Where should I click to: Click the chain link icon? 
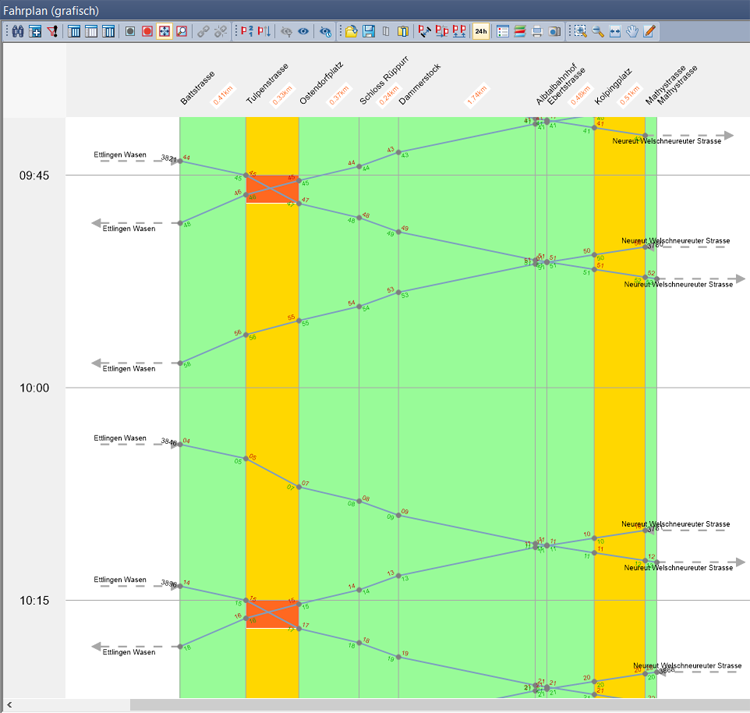(203, 32)
